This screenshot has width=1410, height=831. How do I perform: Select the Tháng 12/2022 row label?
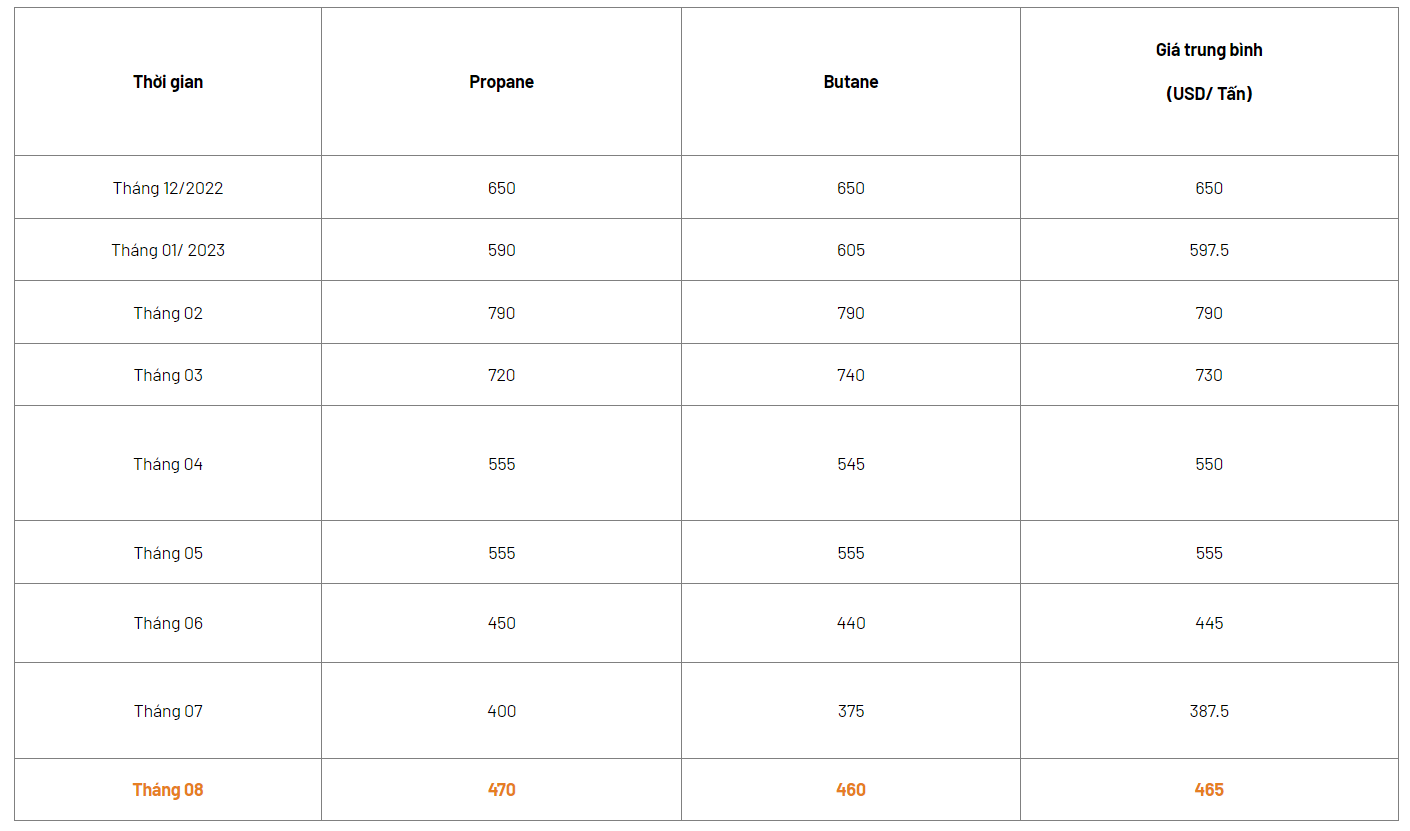pyautogui.click(x=168, y=188)
